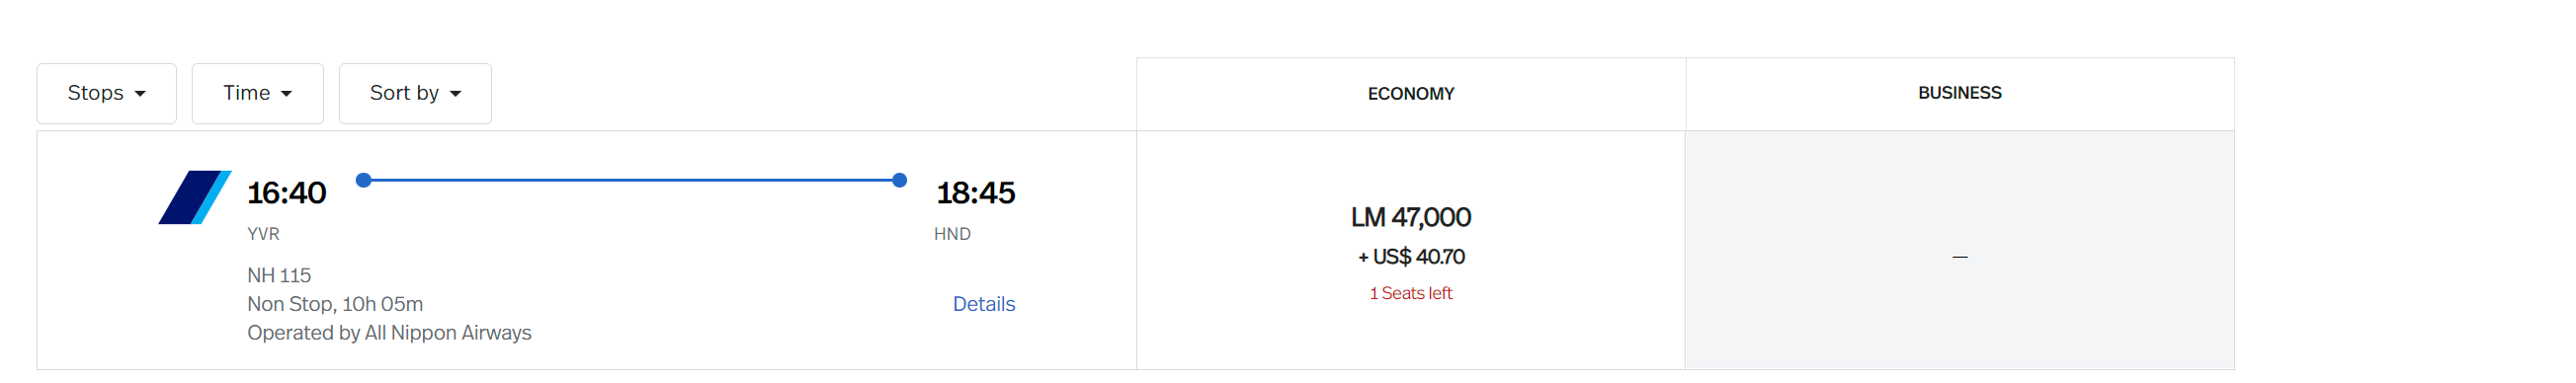Click the + US$ 40.70 taxes amount
Image resolution: width=2576 pixels, height=383 pixels.
pos(1410,257)
